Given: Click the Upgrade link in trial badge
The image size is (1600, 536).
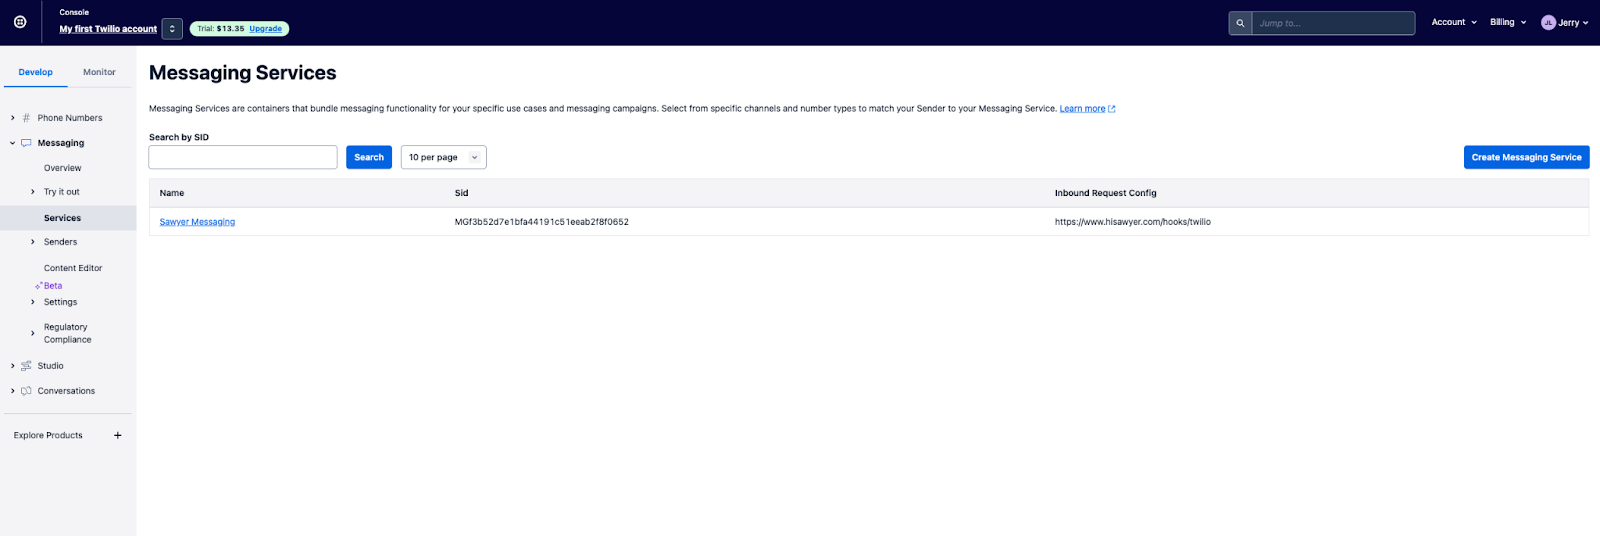Looking at the screenshot, I should point(265,29).
